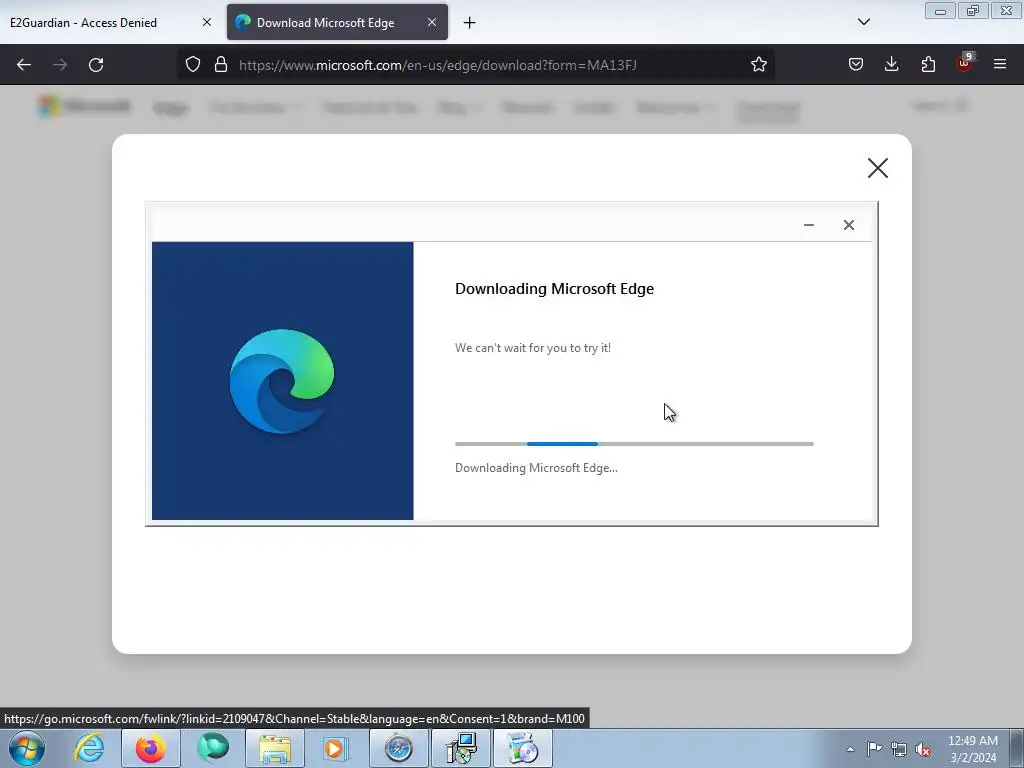The height and width of the screenshot is (768, 1024).
Task: Reload the current page
Action: (96, 65)
